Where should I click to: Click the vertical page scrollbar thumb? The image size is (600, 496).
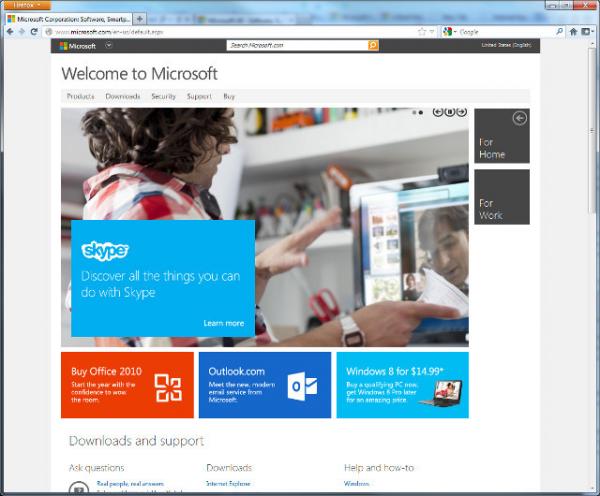pyautogui.click(x=592, y=130)
